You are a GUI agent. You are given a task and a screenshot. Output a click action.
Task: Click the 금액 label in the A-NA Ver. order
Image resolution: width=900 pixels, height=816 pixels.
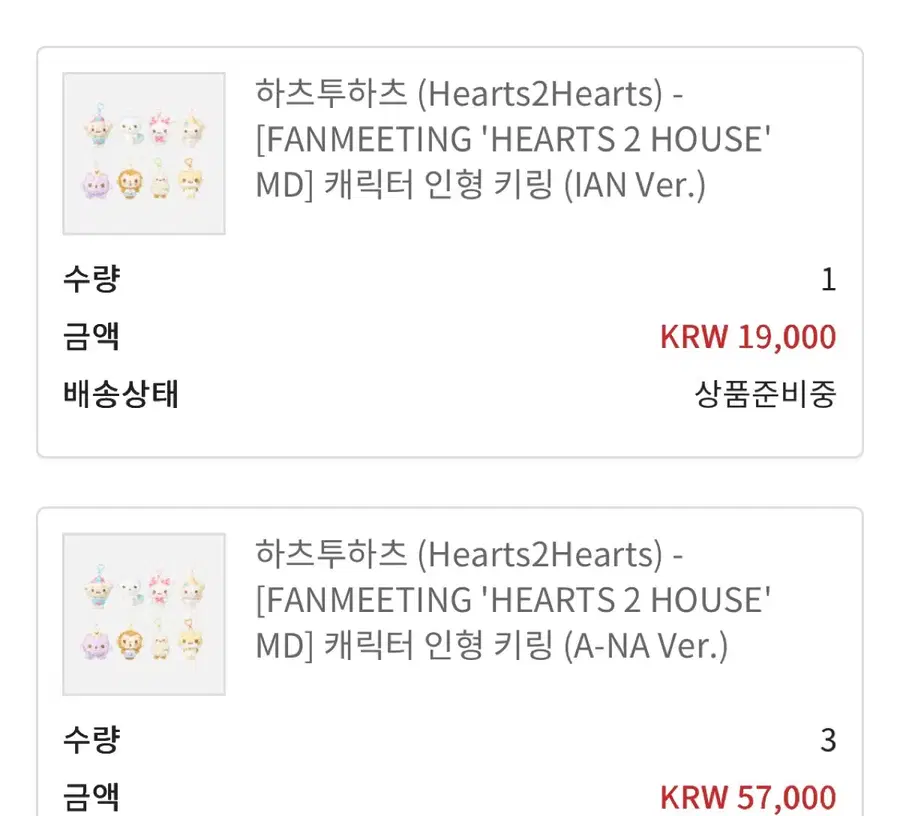pyautogui.click(x=91, y=797)
